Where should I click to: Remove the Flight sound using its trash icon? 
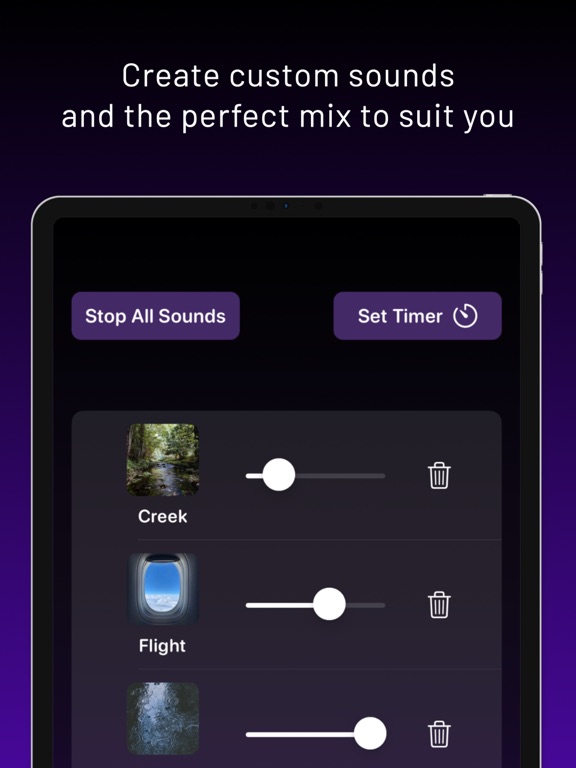click(439, 605)
